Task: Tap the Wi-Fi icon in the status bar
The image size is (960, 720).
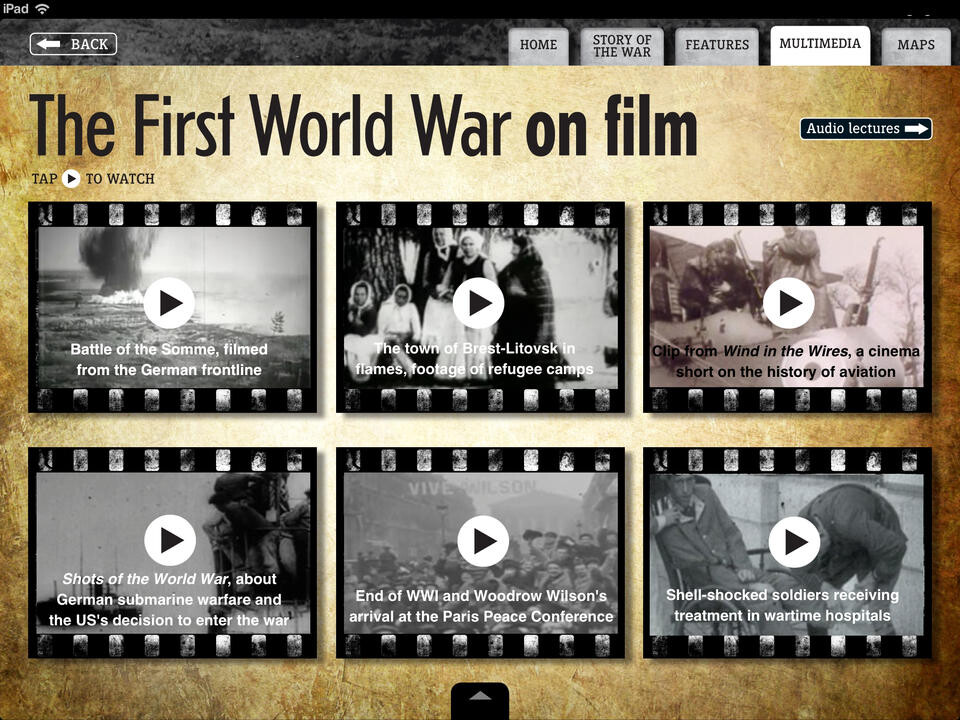Action: 41,7
